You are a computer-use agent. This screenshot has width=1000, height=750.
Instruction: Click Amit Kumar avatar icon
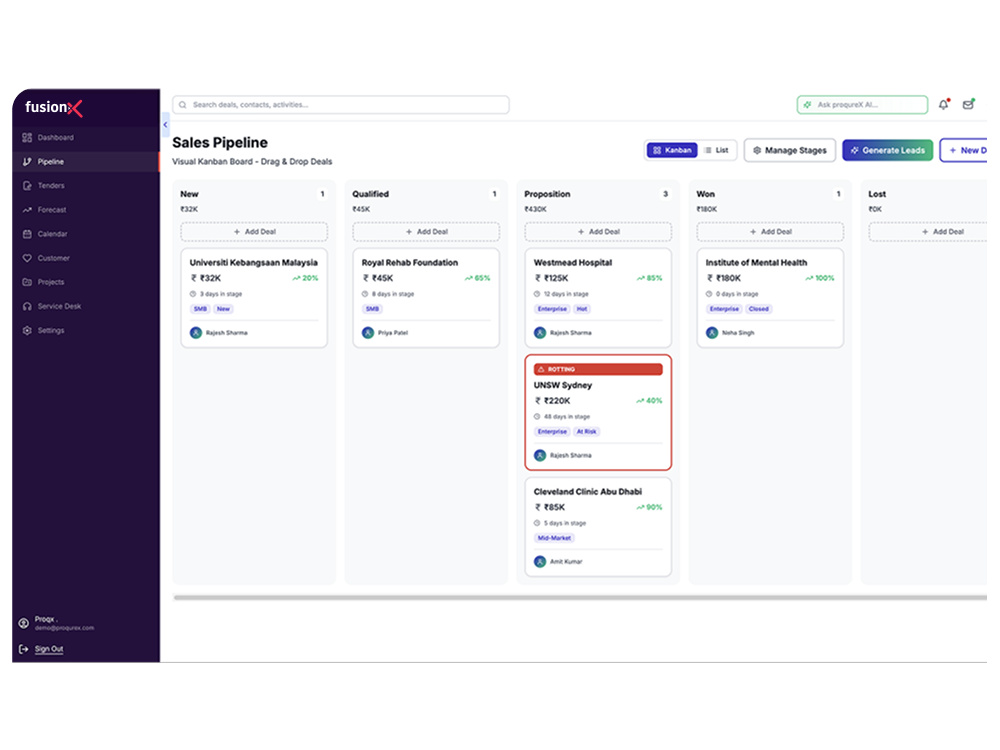pos(540,562)
